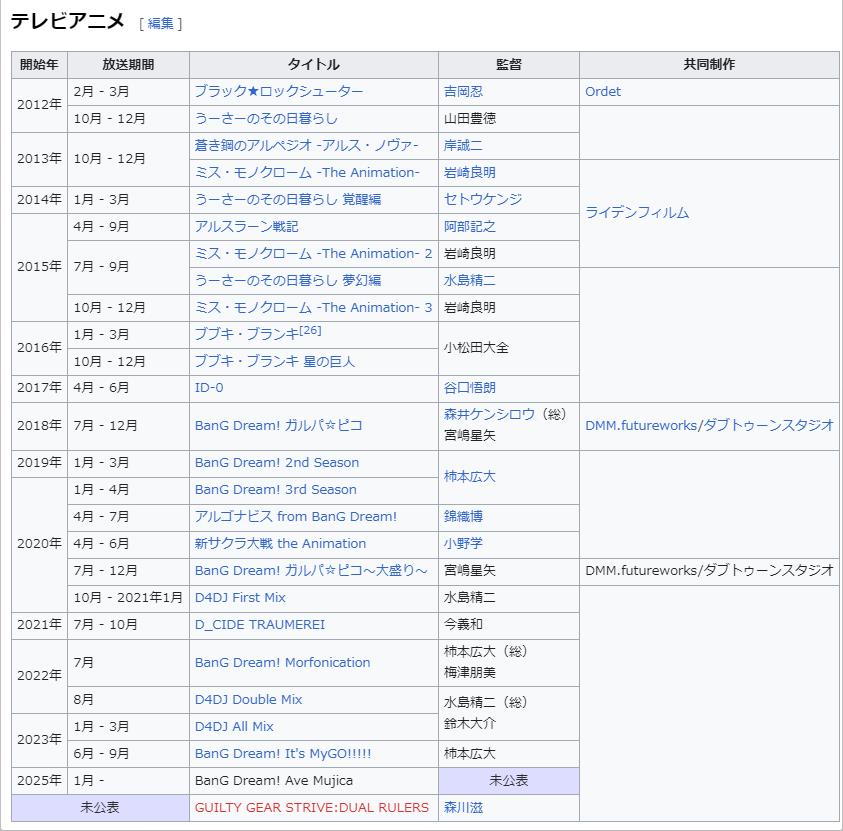
Task: Open the ブラック★ロックシューター title link
Action: pyautogui.click(x=278, y=91)
